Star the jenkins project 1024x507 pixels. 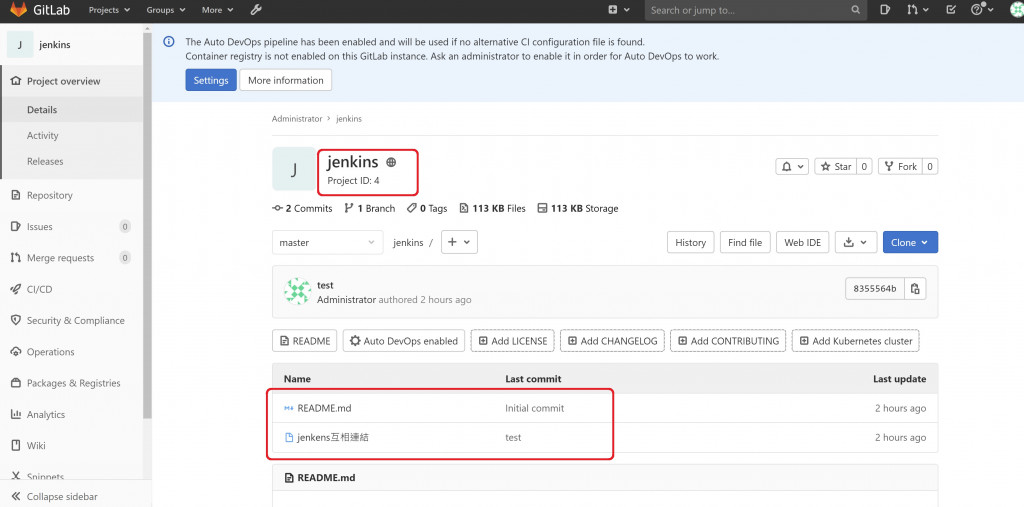click(x=835, y=167)
